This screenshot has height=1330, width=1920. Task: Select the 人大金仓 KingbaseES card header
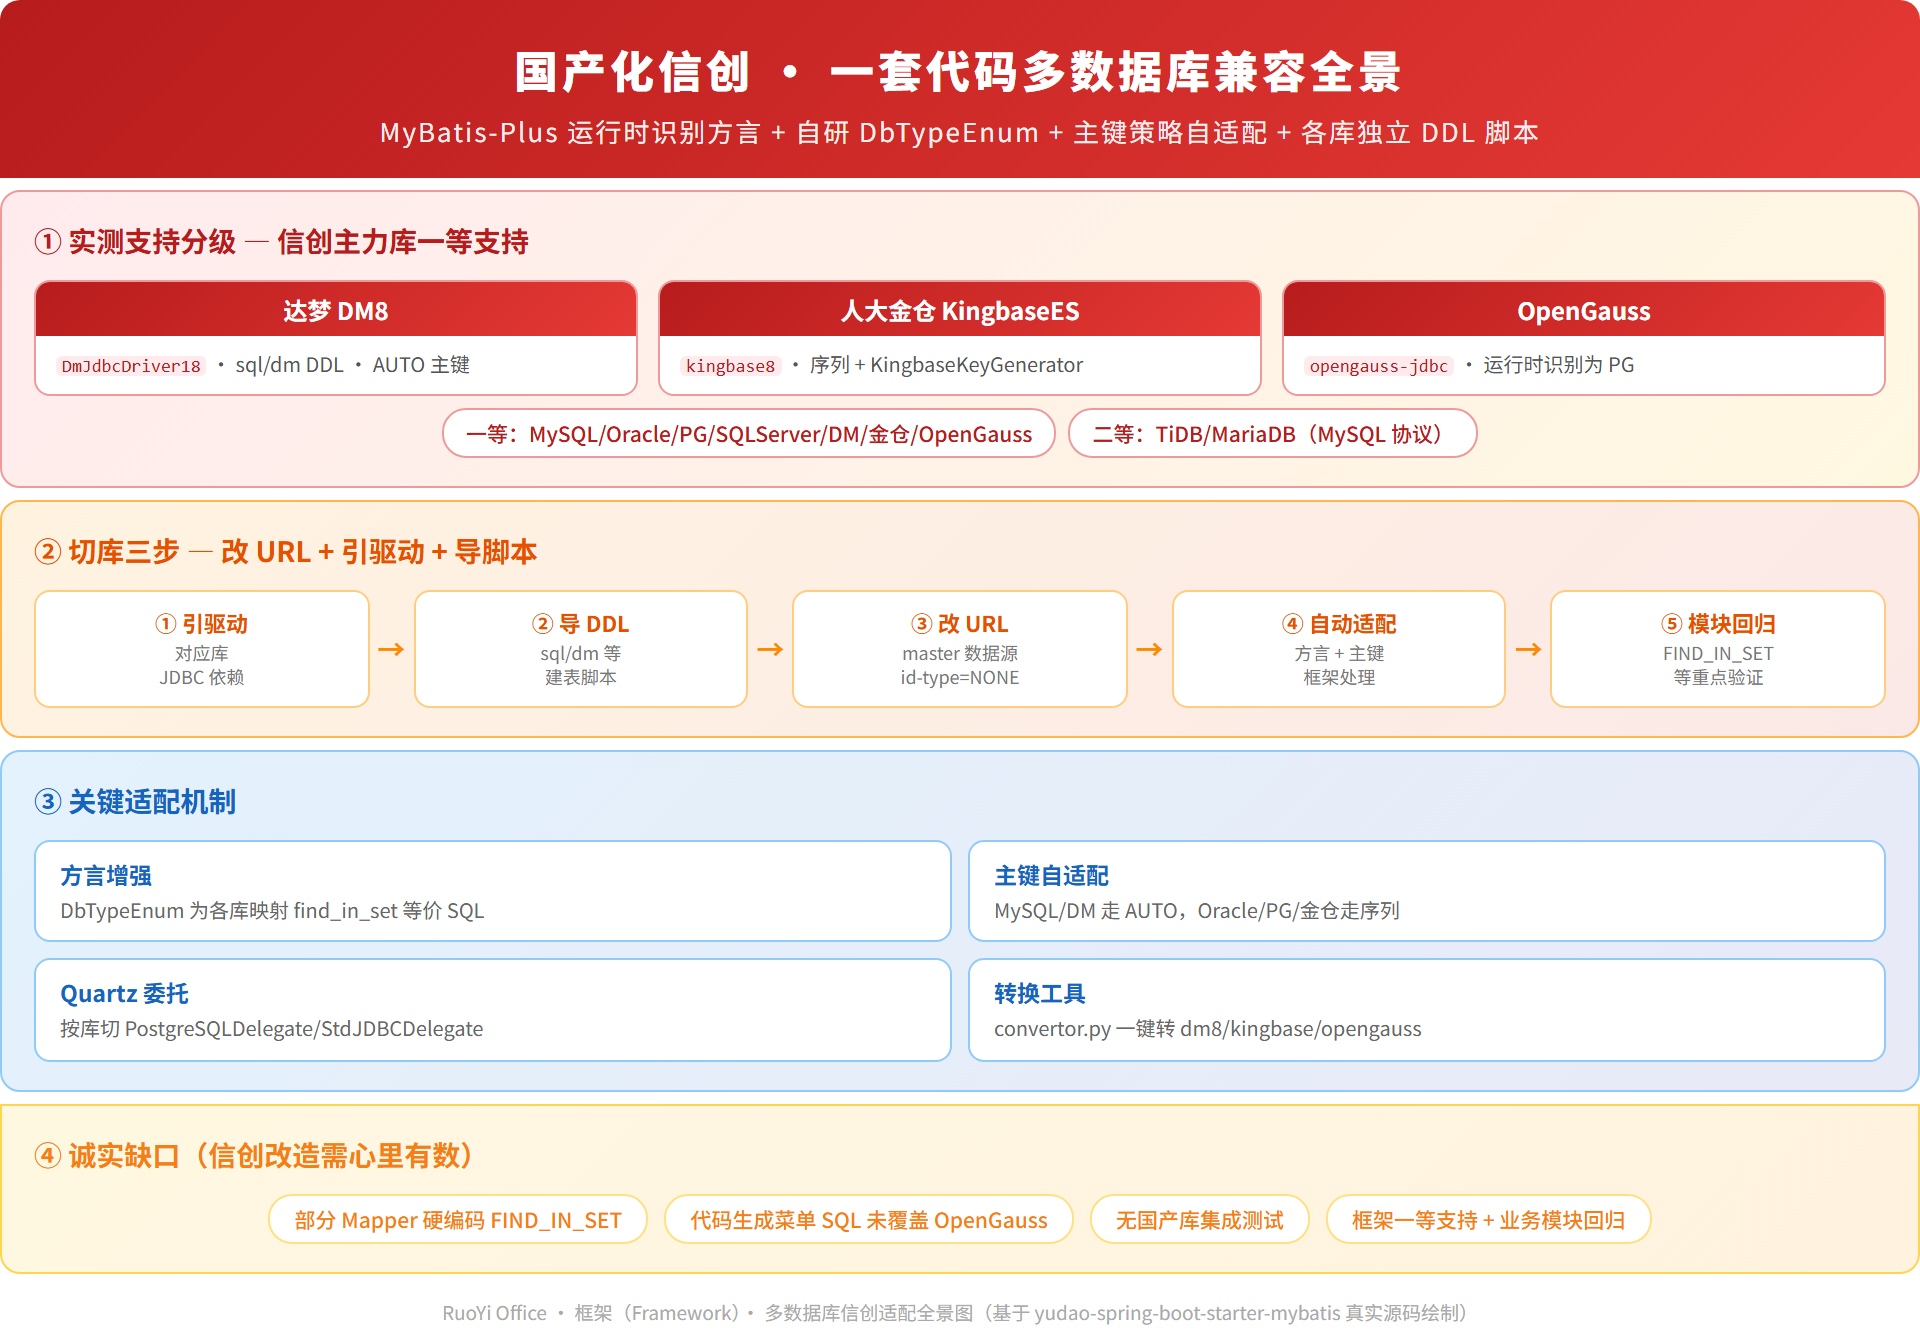960,311
